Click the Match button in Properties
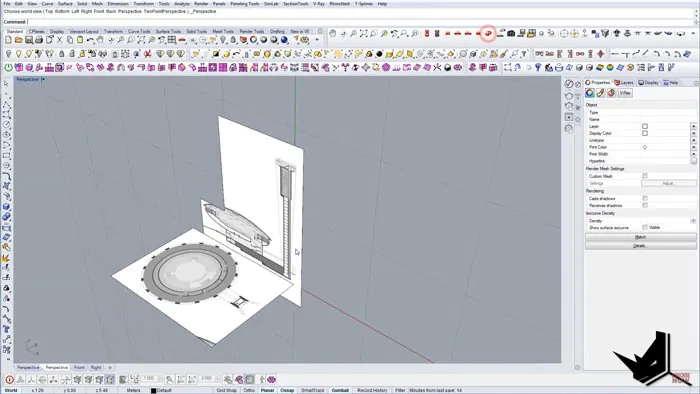The width and height of the screenshot is (700, 394). pos(641,237)
